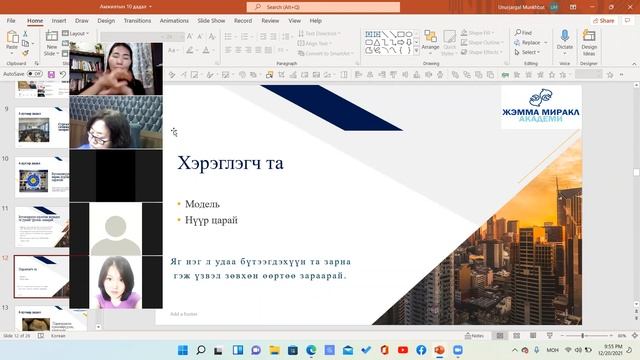This screenshot has height=360, width=640.
Task: Open the File tab
Action: pyautogui.click(x=11, y=20)
